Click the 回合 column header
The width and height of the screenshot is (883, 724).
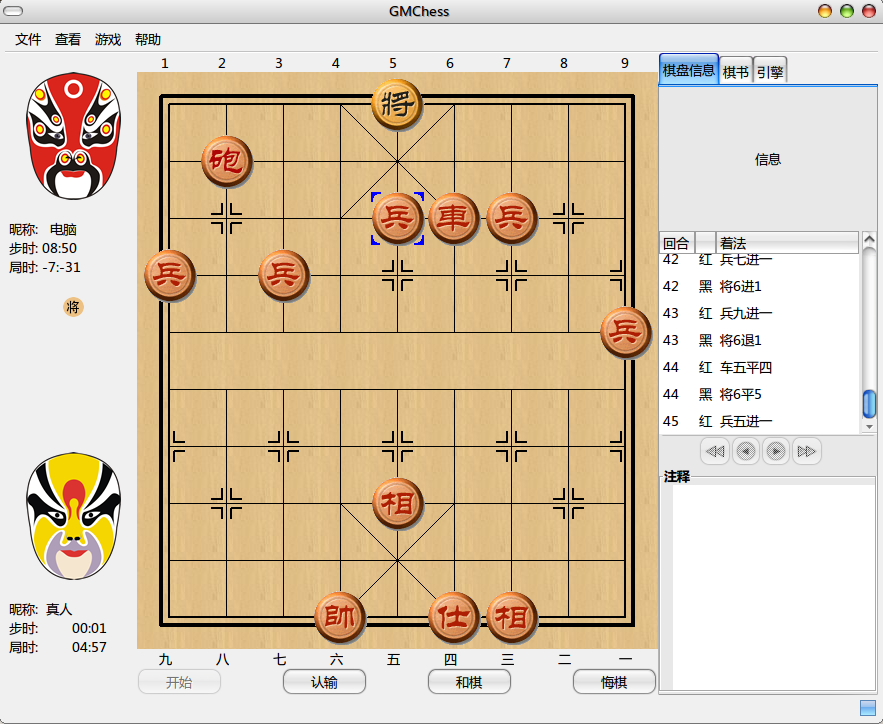coord(677,243)
